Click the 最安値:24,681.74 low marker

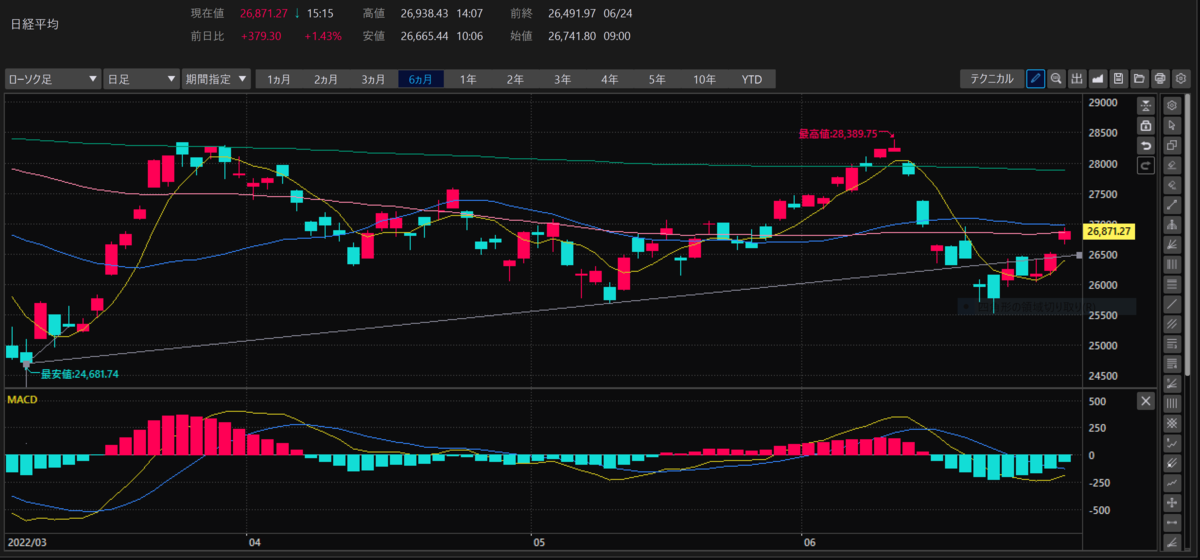(x=80, y=374)
